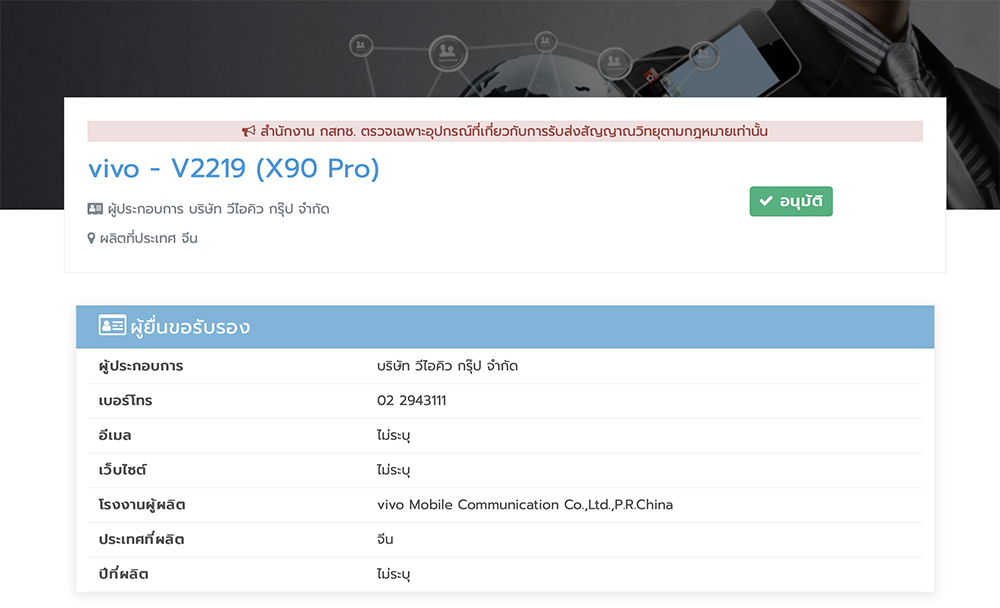Click the เบอร์โทร row label
Image resolution: width=1000 pixels, height=608 pixels.
[x=125, y=401]
